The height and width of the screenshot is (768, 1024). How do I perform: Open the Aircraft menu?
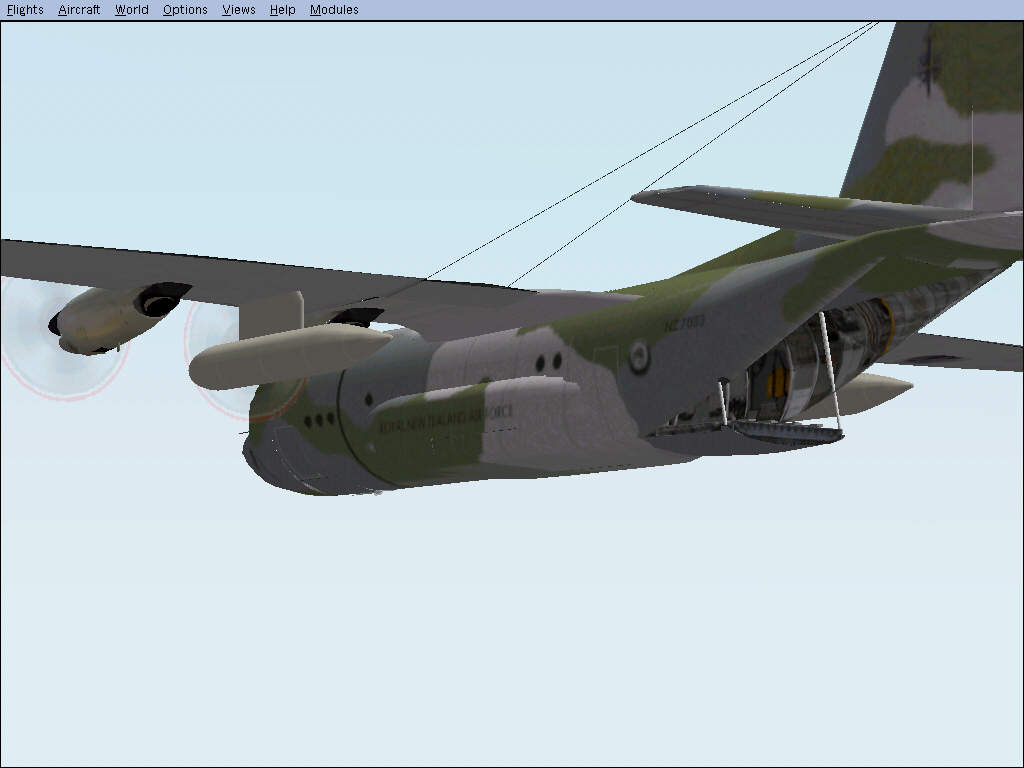coord(79,10)
